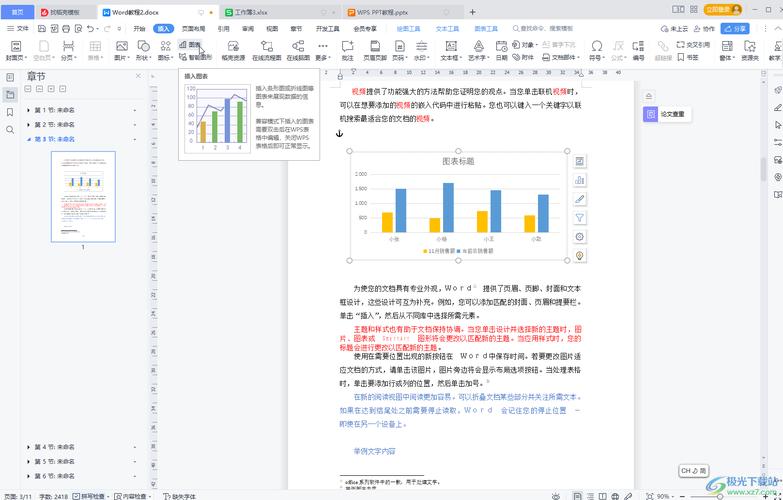Image resolution: width=783 pixels, height=500 pixels.
Task: Click the vertical document scrollbar
Action: point(763,170)
